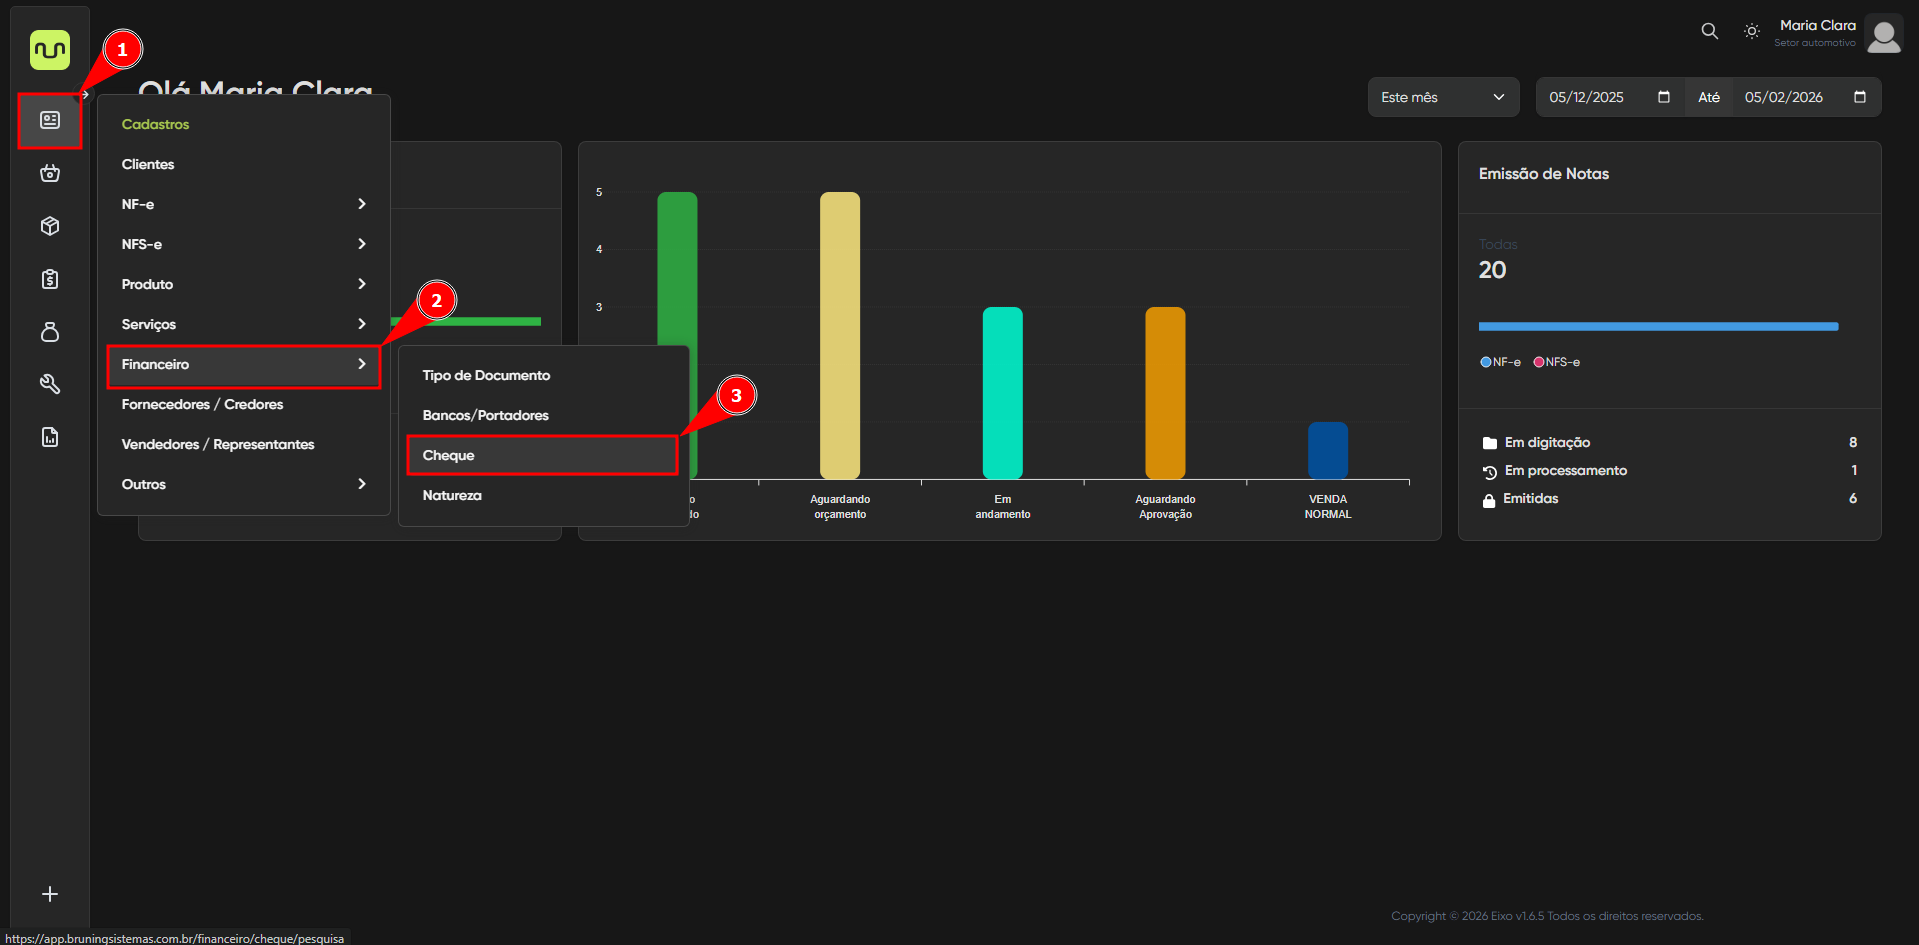The height and width of the screenshot is (945, 1919).
Task: Click the money bag sidebar icon
Action: click(50, 332)
